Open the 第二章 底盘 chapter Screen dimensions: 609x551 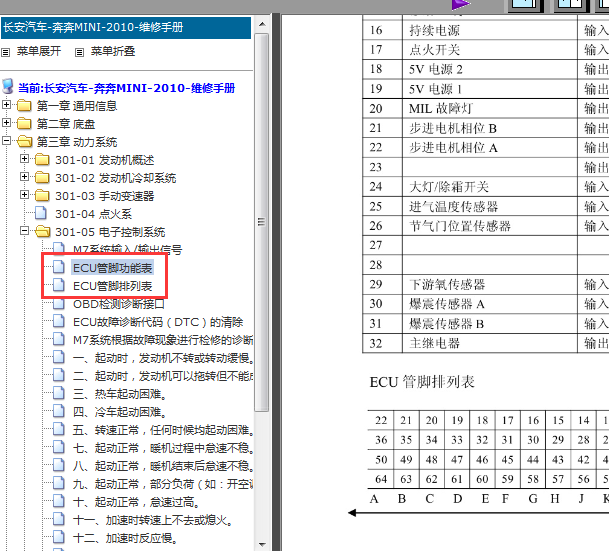(x=66, y=124)
